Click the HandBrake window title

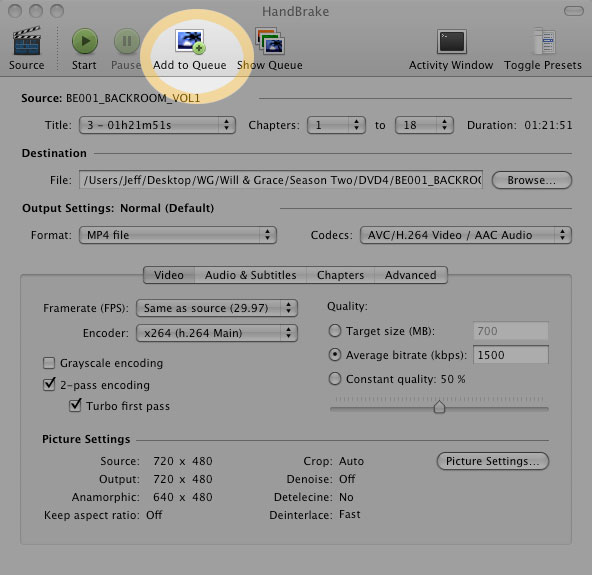point(296,11)
